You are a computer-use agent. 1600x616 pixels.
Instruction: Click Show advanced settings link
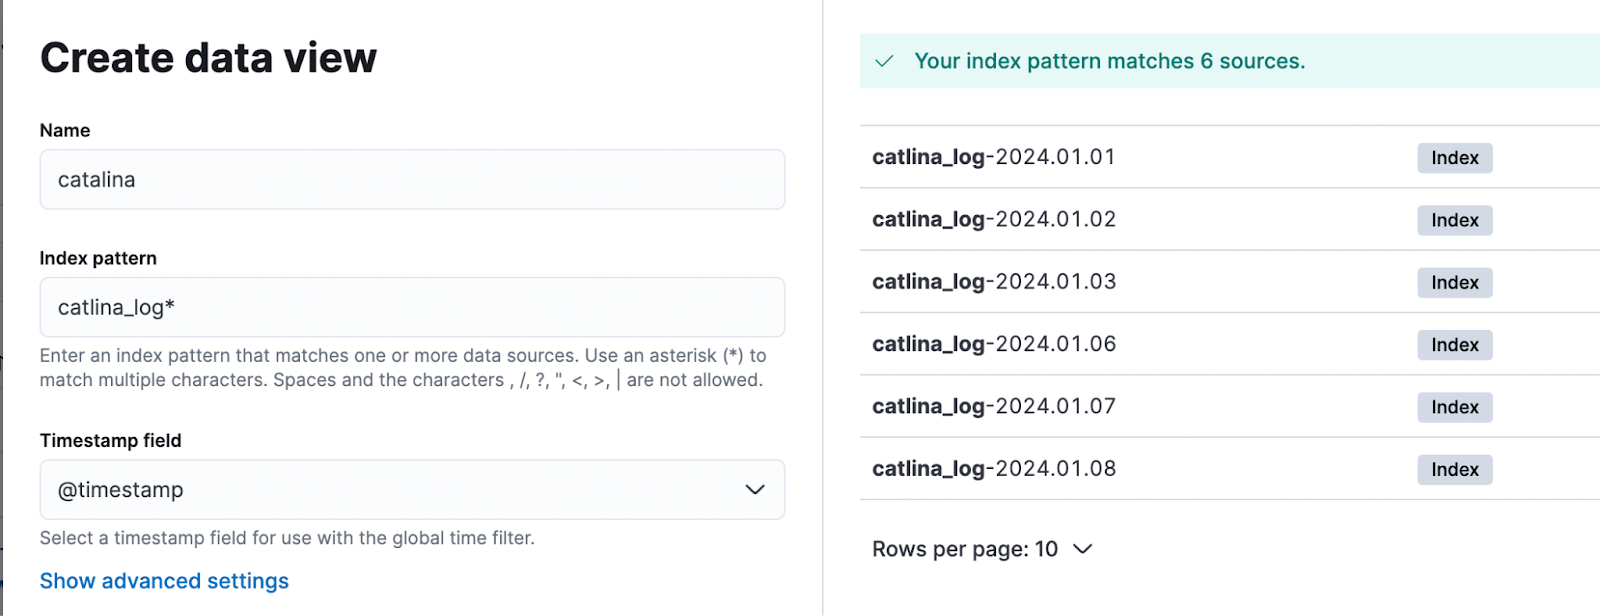point(164,581)
